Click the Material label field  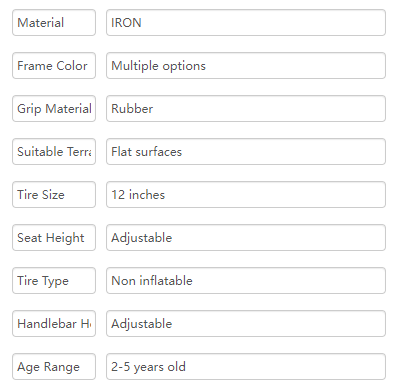(54, 23)
